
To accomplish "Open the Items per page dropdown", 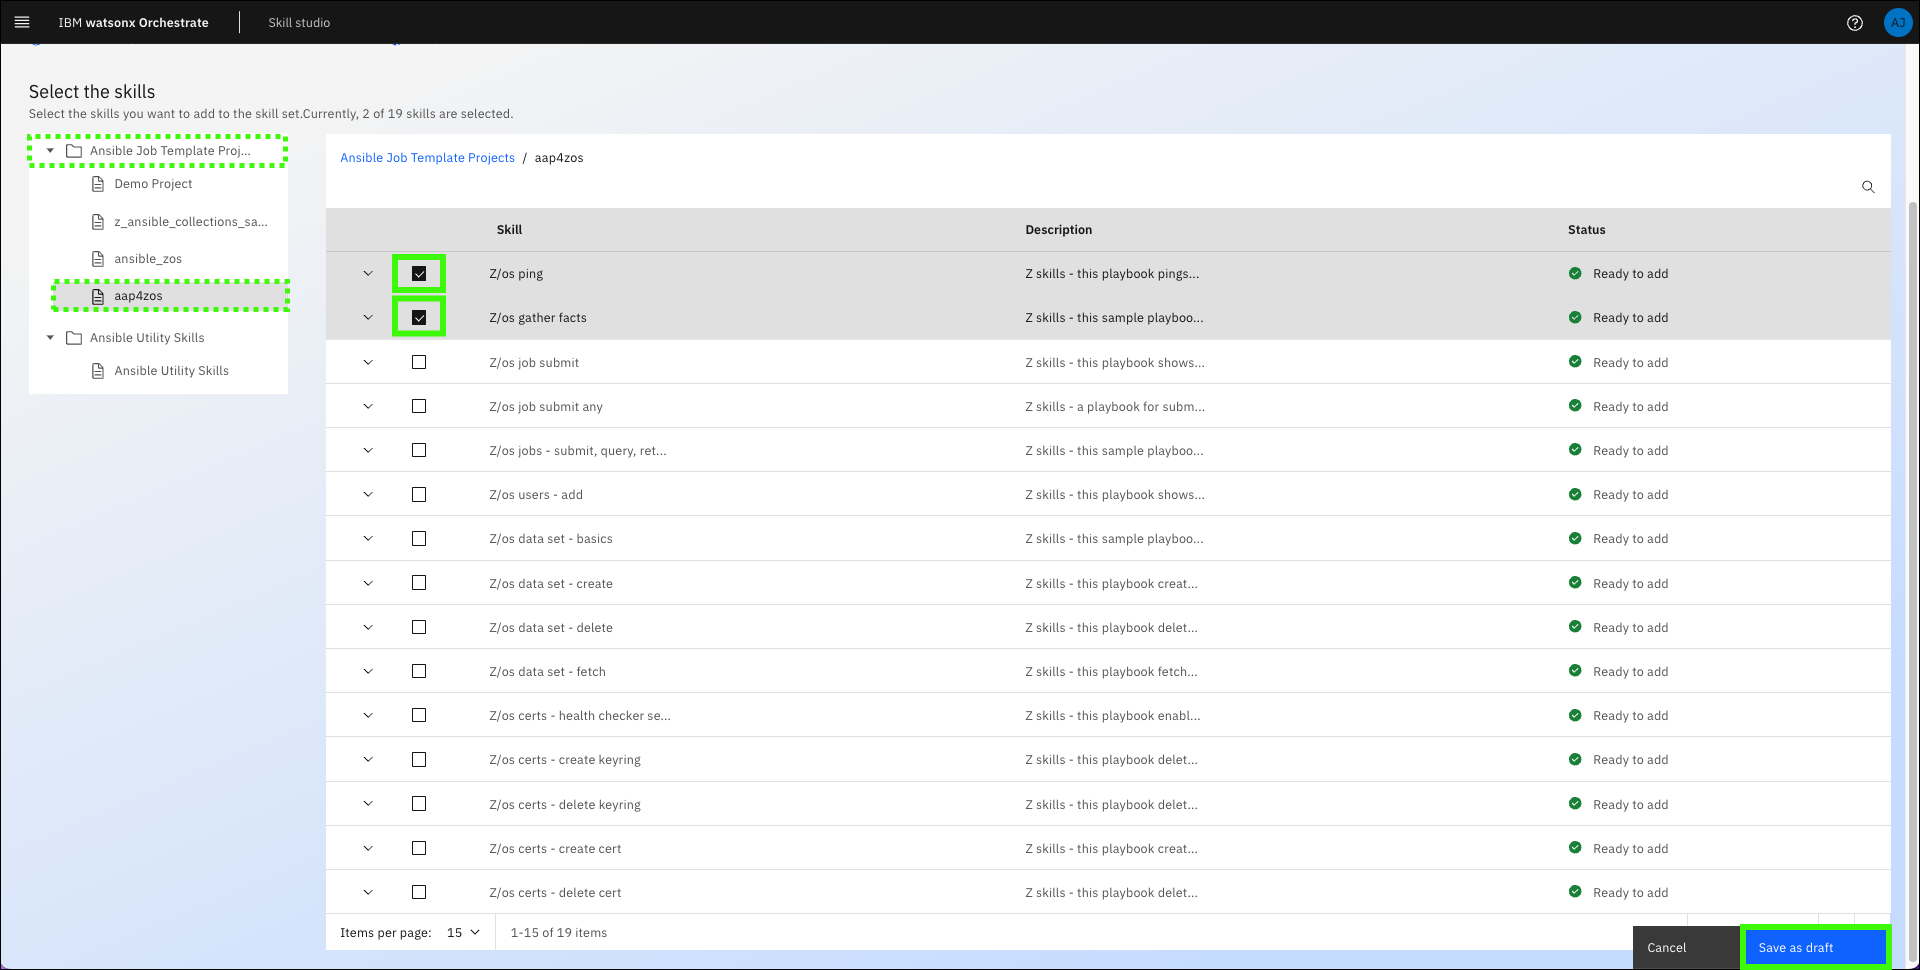I will point(463,933).
